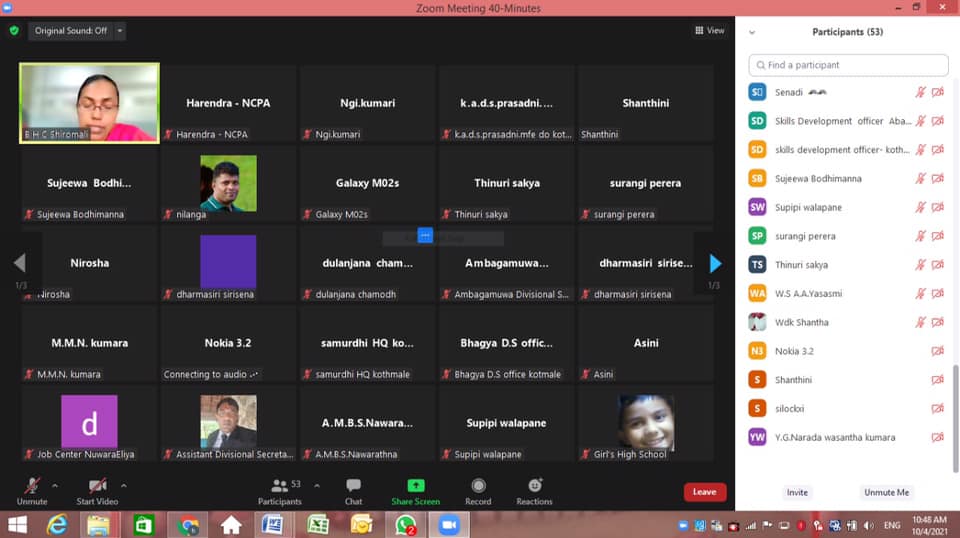Click the Leave meeting button
The width and height of the screenshot is (960, 538).
pyautogui.click(x=705, y=492)
